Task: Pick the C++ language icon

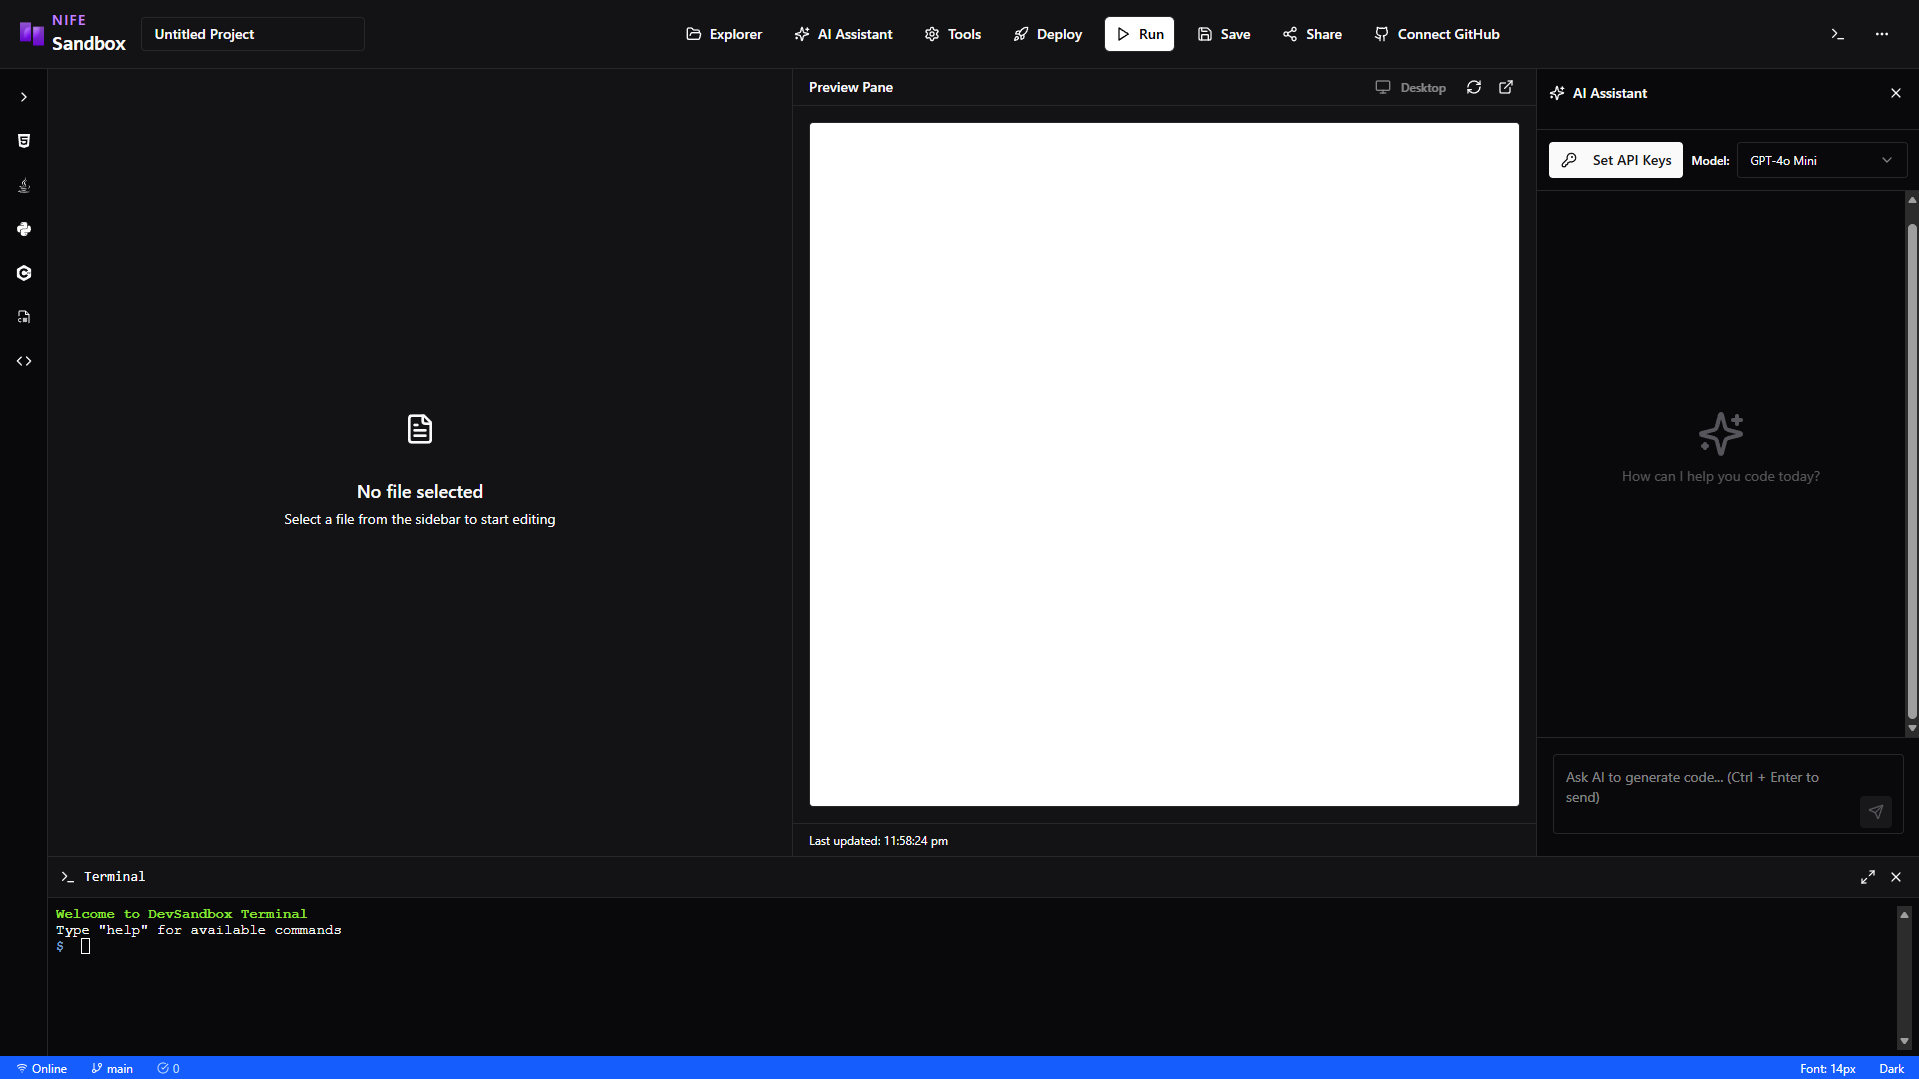Action: (x=24, y=273)
